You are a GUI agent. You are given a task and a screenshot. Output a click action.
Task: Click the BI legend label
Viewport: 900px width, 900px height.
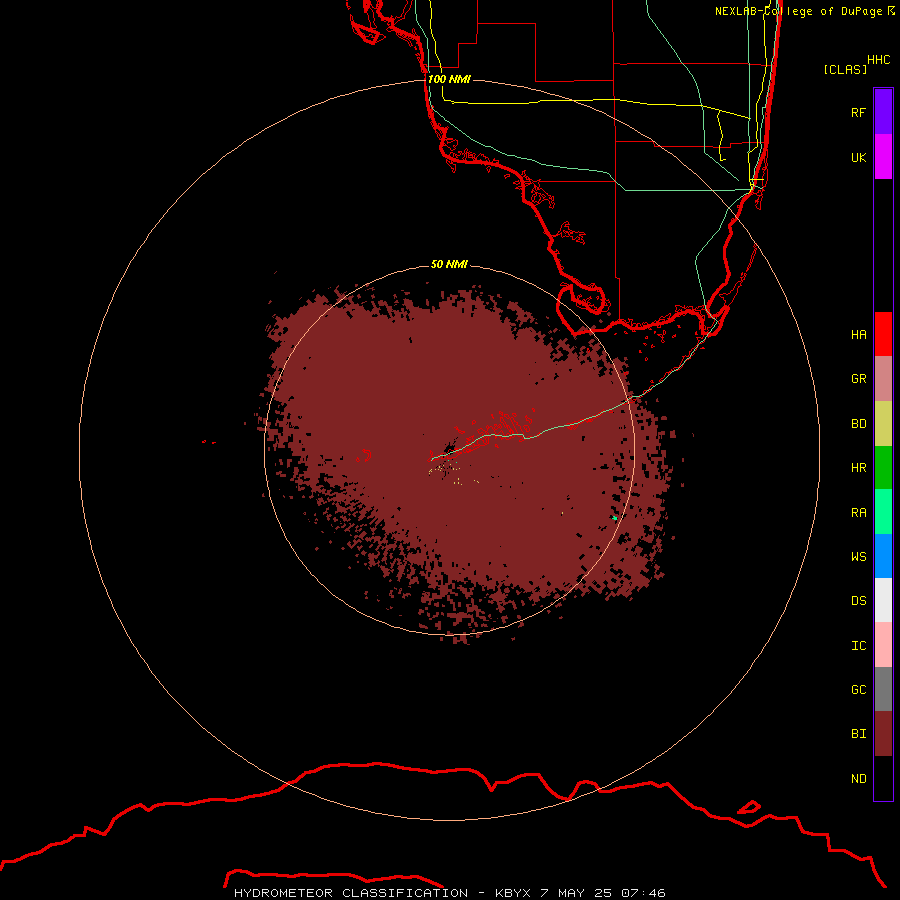click(x=858, y=734)
